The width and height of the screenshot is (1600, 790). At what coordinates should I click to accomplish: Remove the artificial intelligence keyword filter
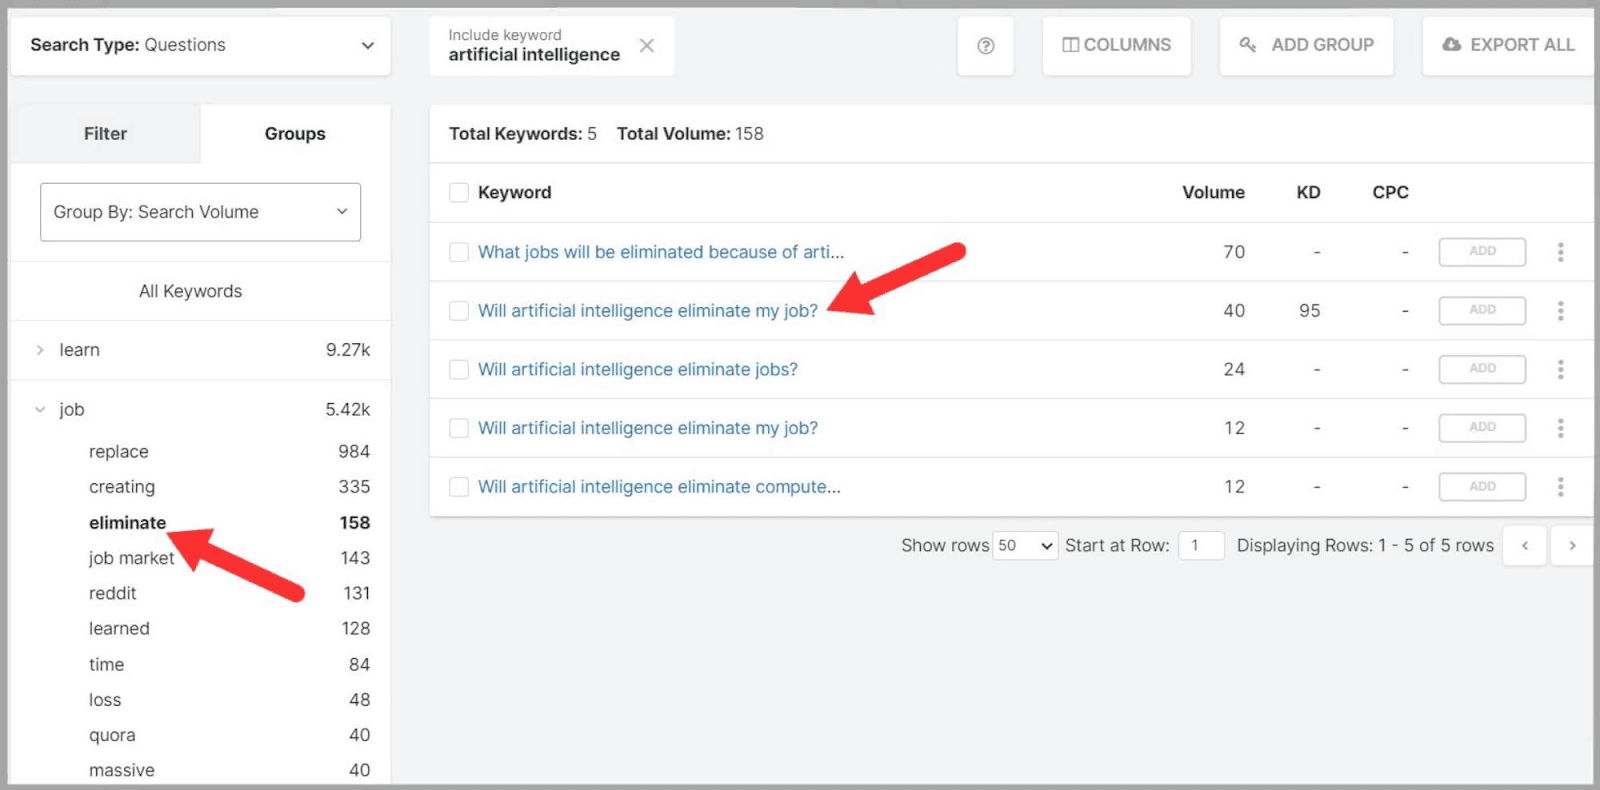coord(647,46)
